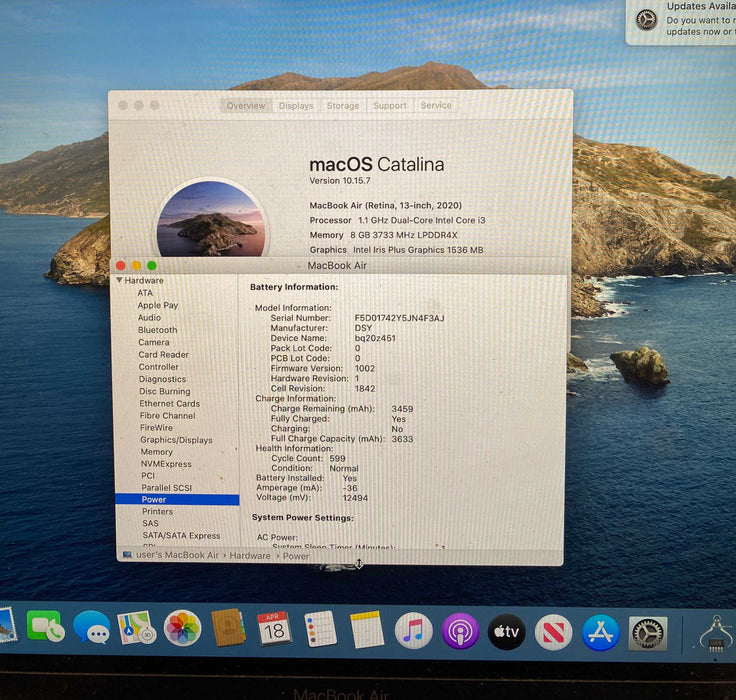Click the Cycle Count value 599
This screenshot has width=736, height=700.
tap(337, 458)
